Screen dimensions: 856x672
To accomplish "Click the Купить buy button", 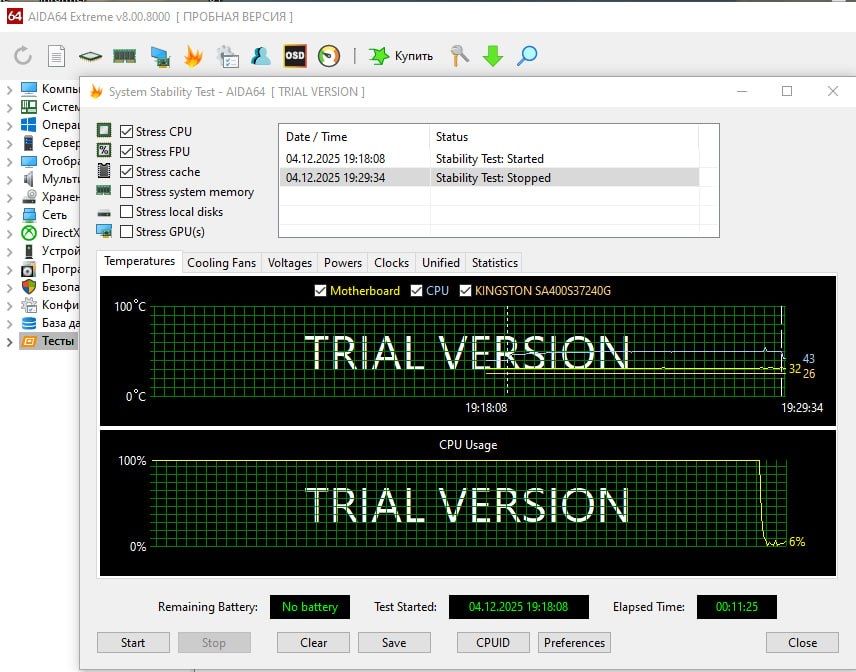I will (x=401, y=56).
